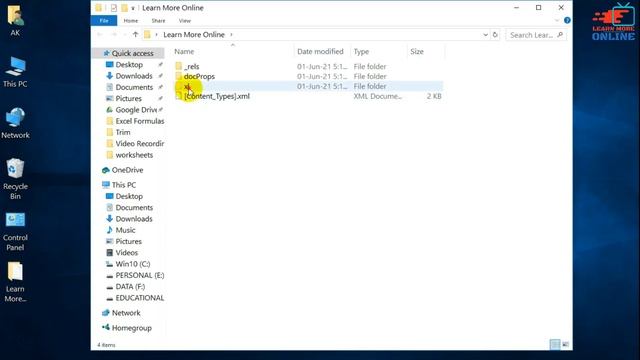Click breadcrumb root chevron before Learn More Online

(156, 35)
